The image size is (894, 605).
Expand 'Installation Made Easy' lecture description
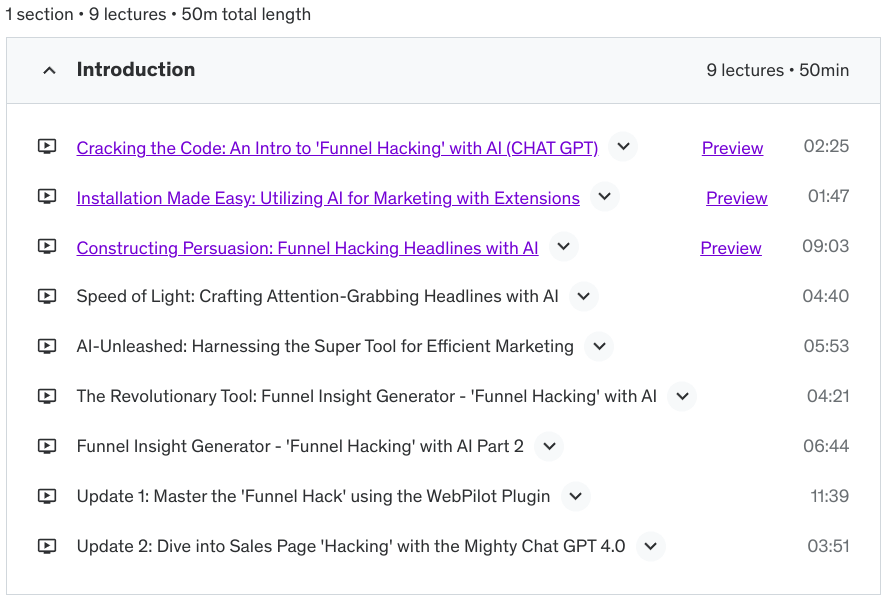604,197
